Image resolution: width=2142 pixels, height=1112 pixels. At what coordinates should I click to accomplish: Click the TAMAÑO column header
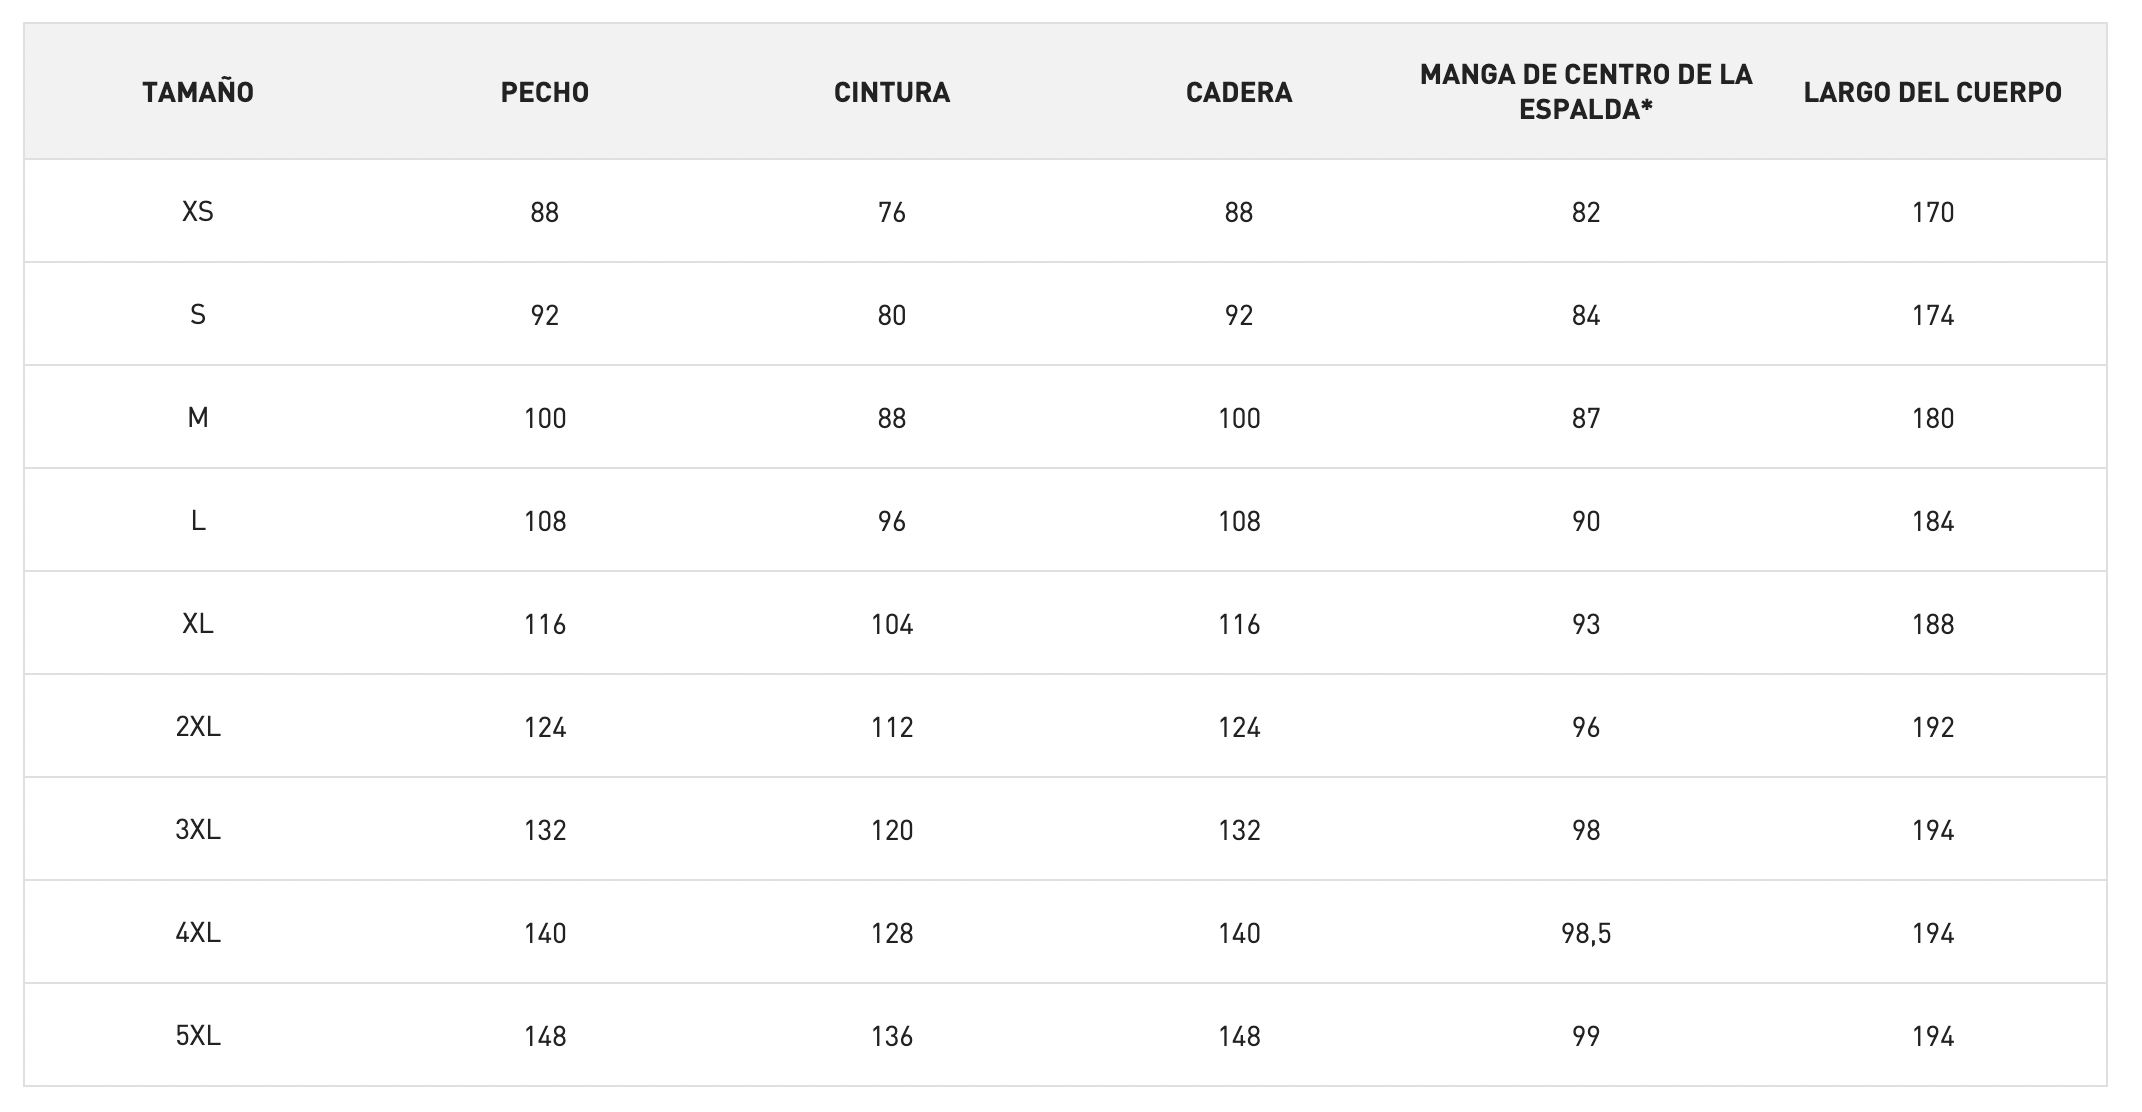click(198, 92)
